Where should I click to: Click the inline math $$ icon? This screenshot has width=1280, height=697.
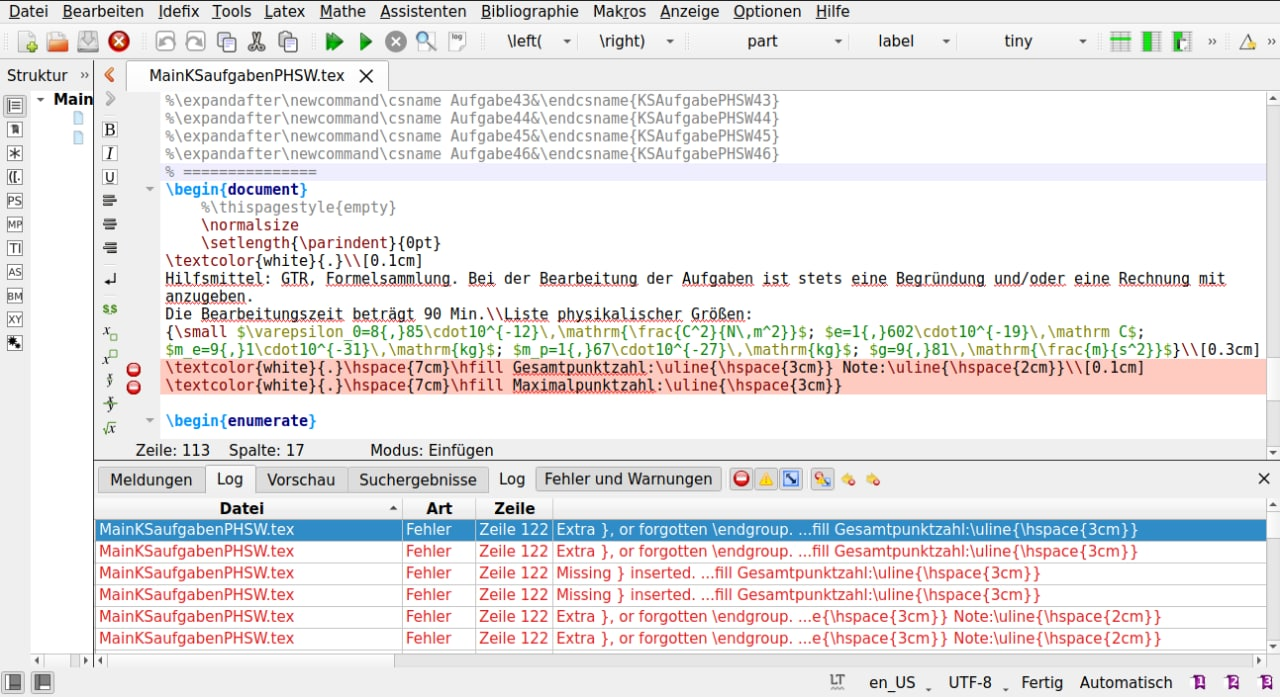[110, 309]
